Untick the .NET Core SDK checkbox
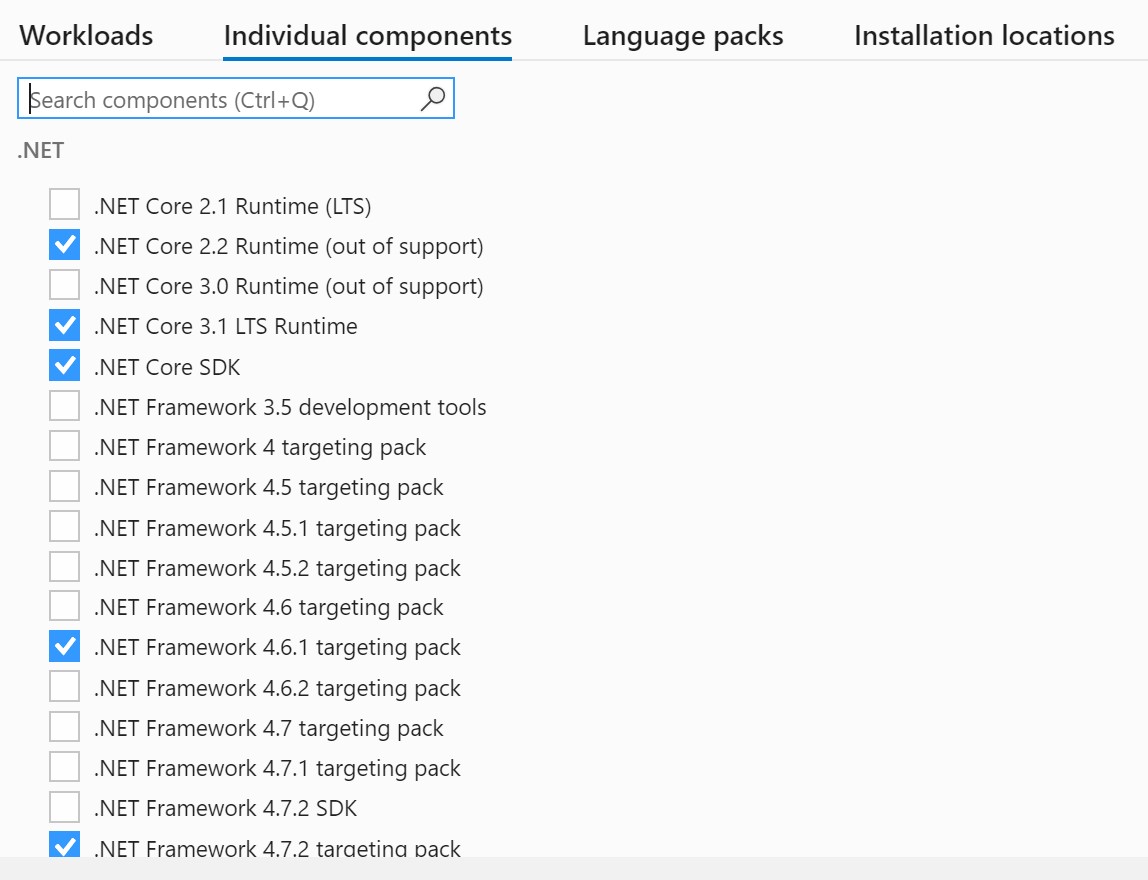The width and height of the screenshot is (1148, 880). click(x=65, y=367)
